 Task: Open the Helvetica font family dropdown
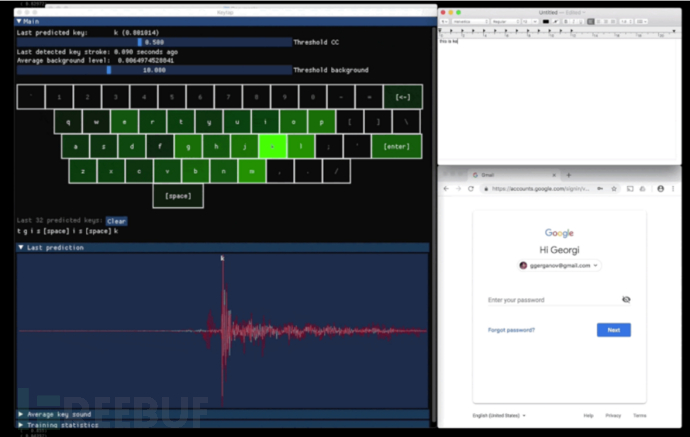click(x=470, y=22)
